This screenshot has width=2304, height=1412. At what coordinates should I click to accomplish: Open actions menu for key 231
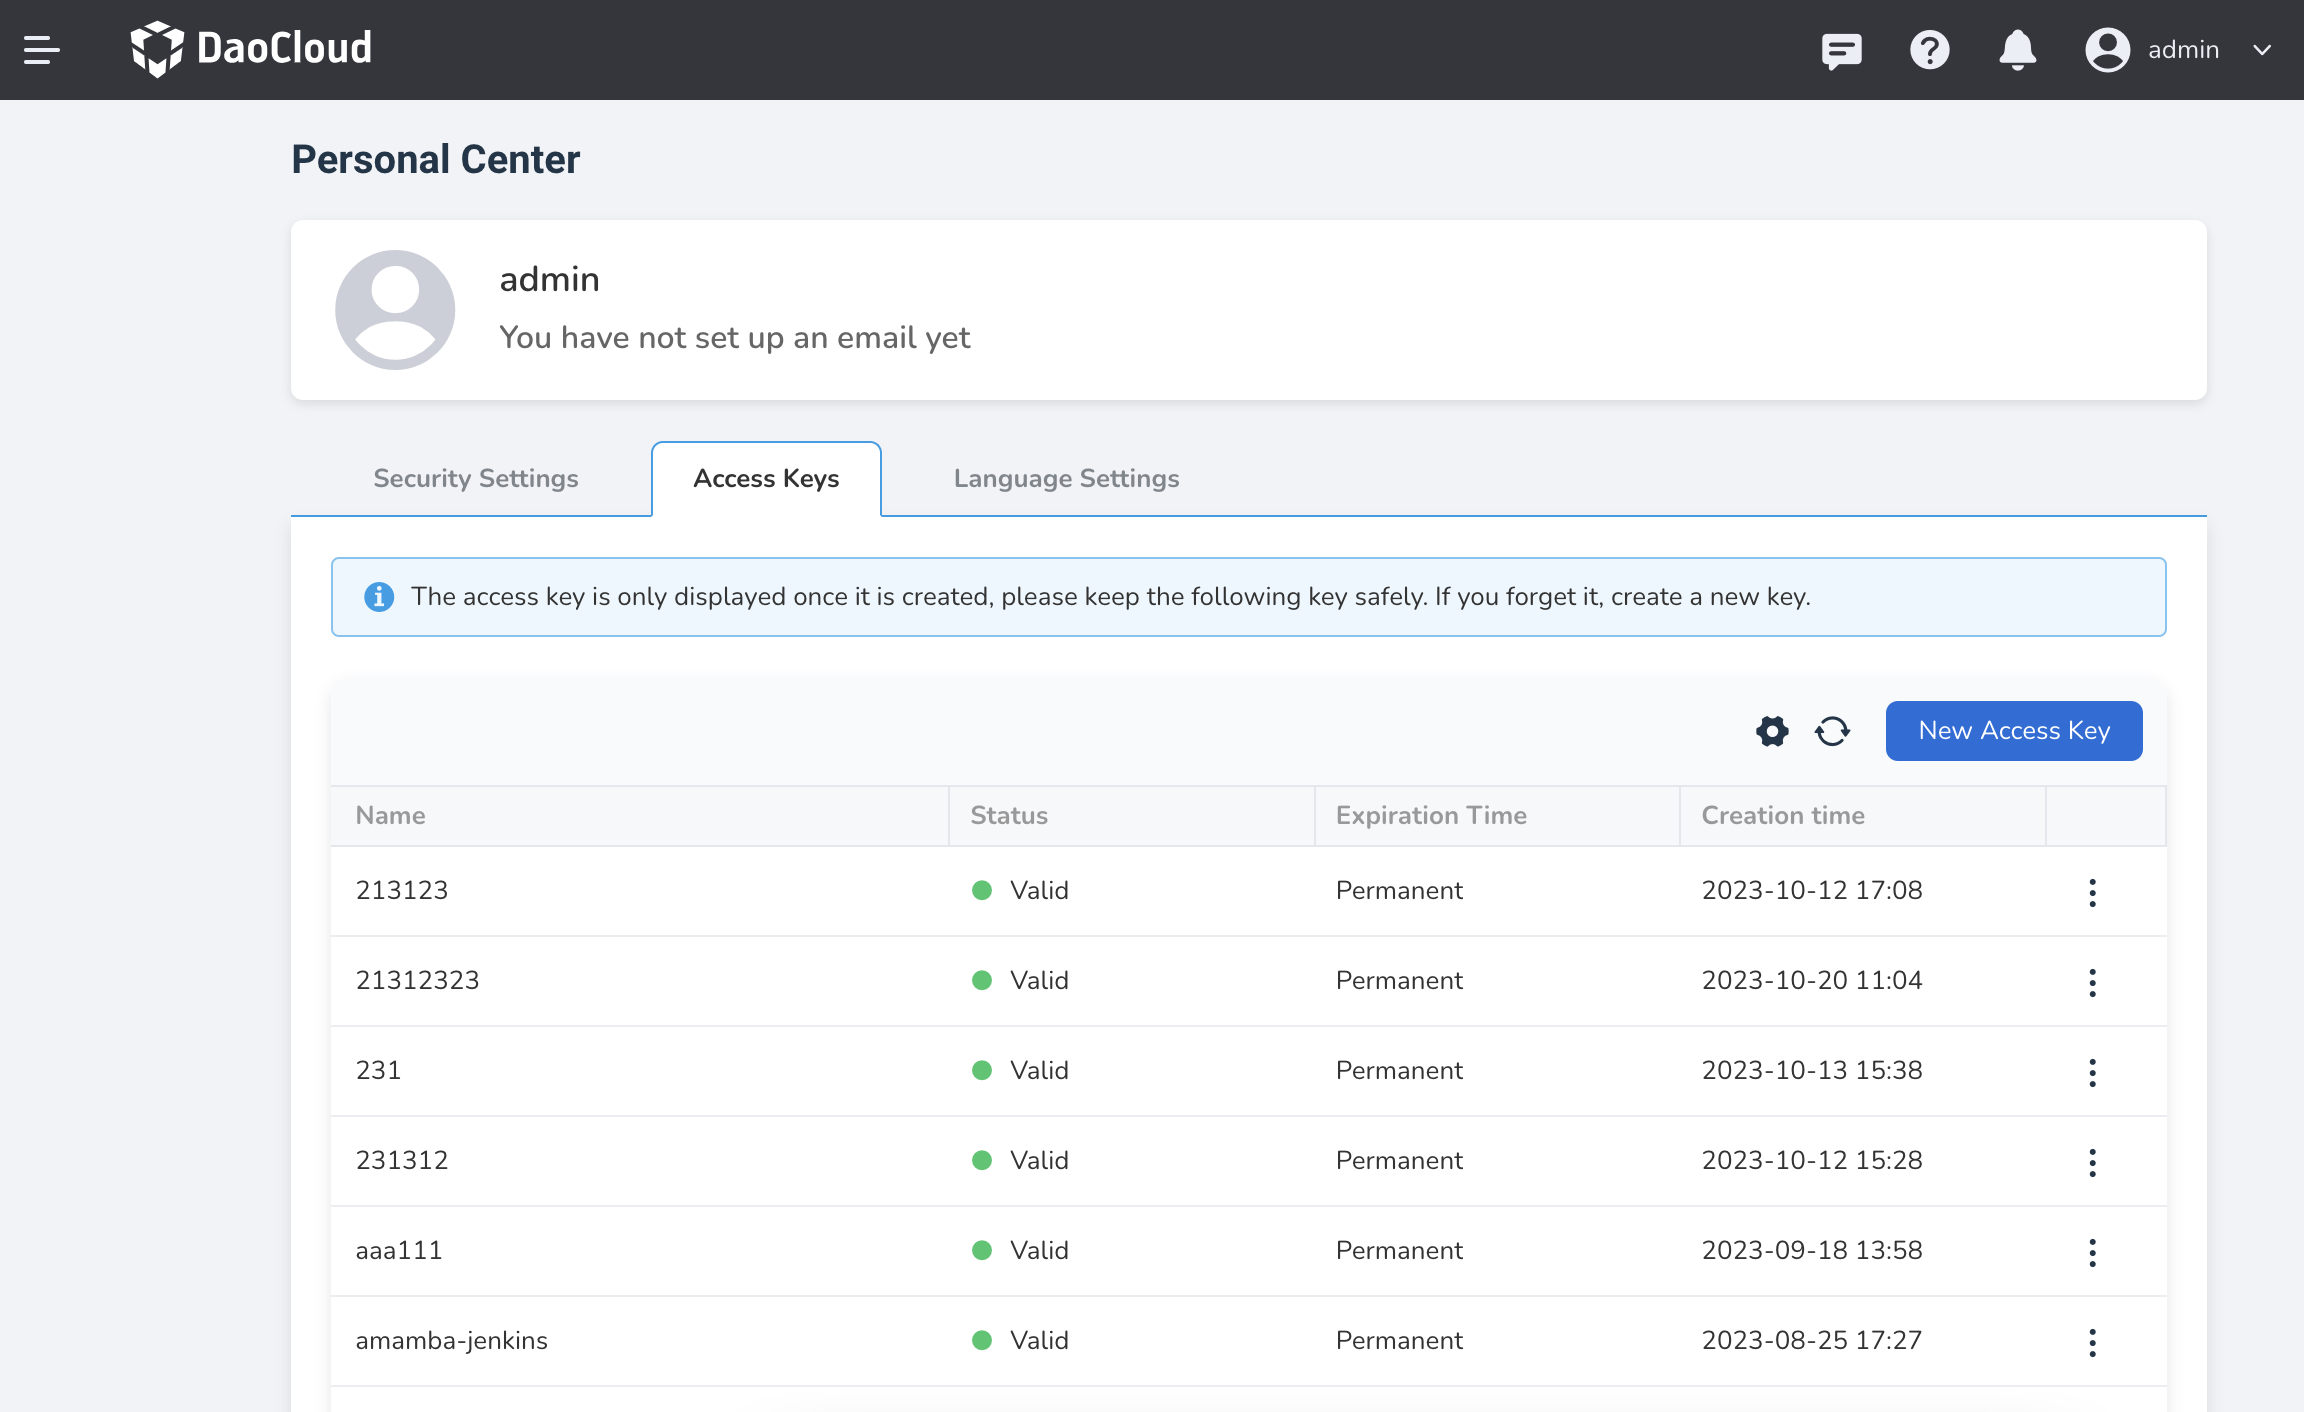point(2092,1072)
